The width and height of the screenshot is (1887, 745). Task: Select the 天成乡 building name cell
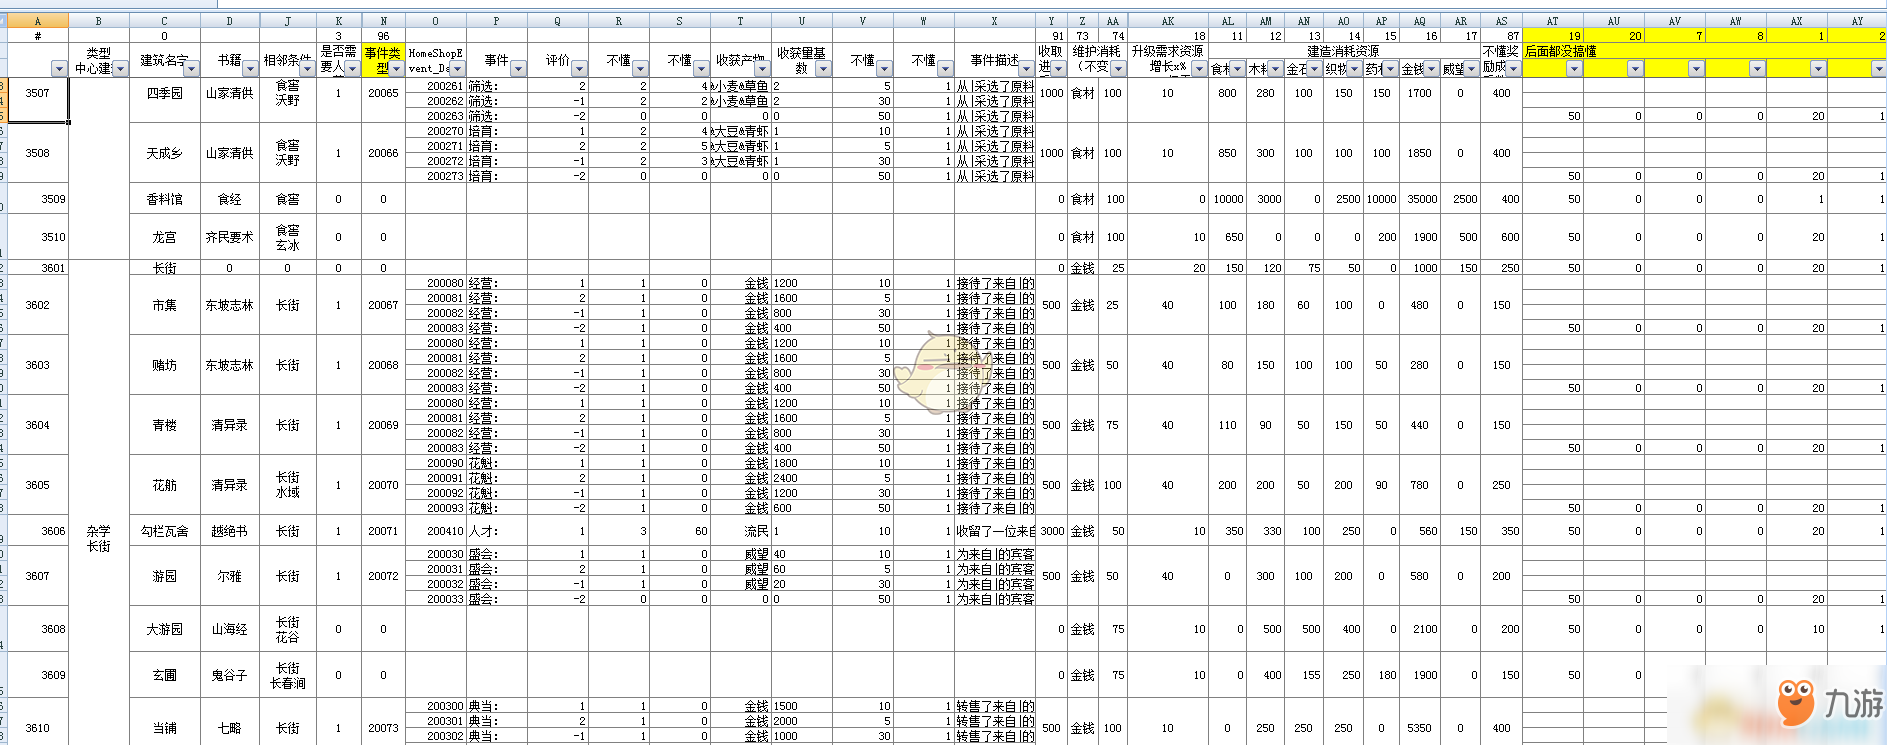tap(165, 153)
